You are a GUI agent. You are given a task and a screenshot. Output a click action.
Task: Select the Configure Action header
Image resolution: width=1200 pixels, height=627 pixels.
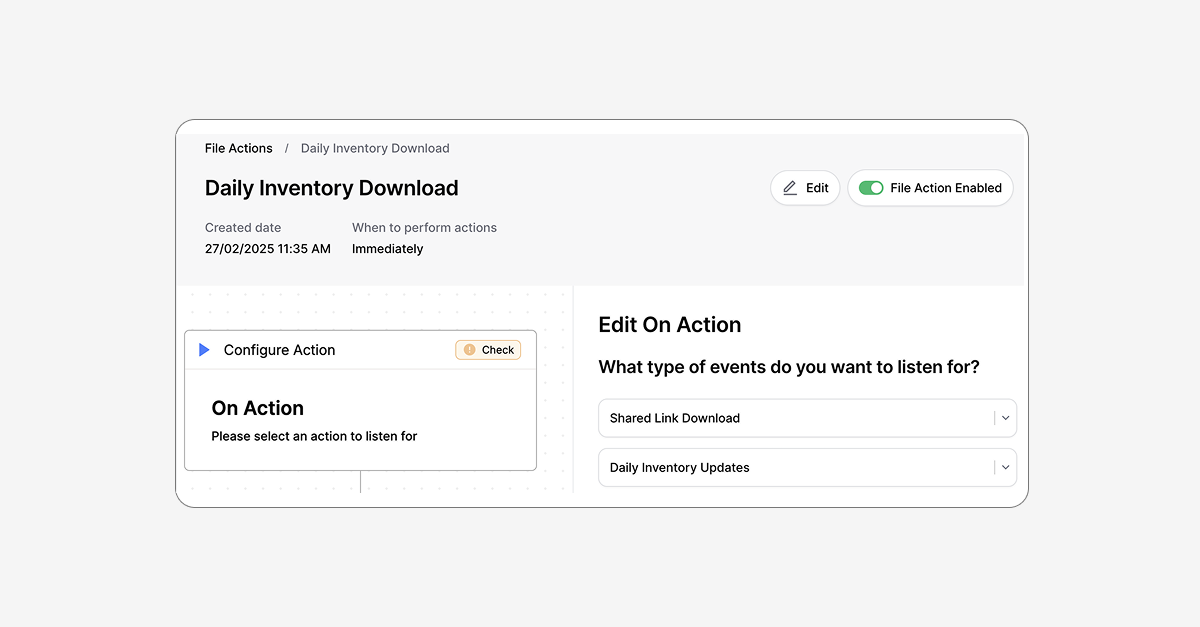(361, 350)
